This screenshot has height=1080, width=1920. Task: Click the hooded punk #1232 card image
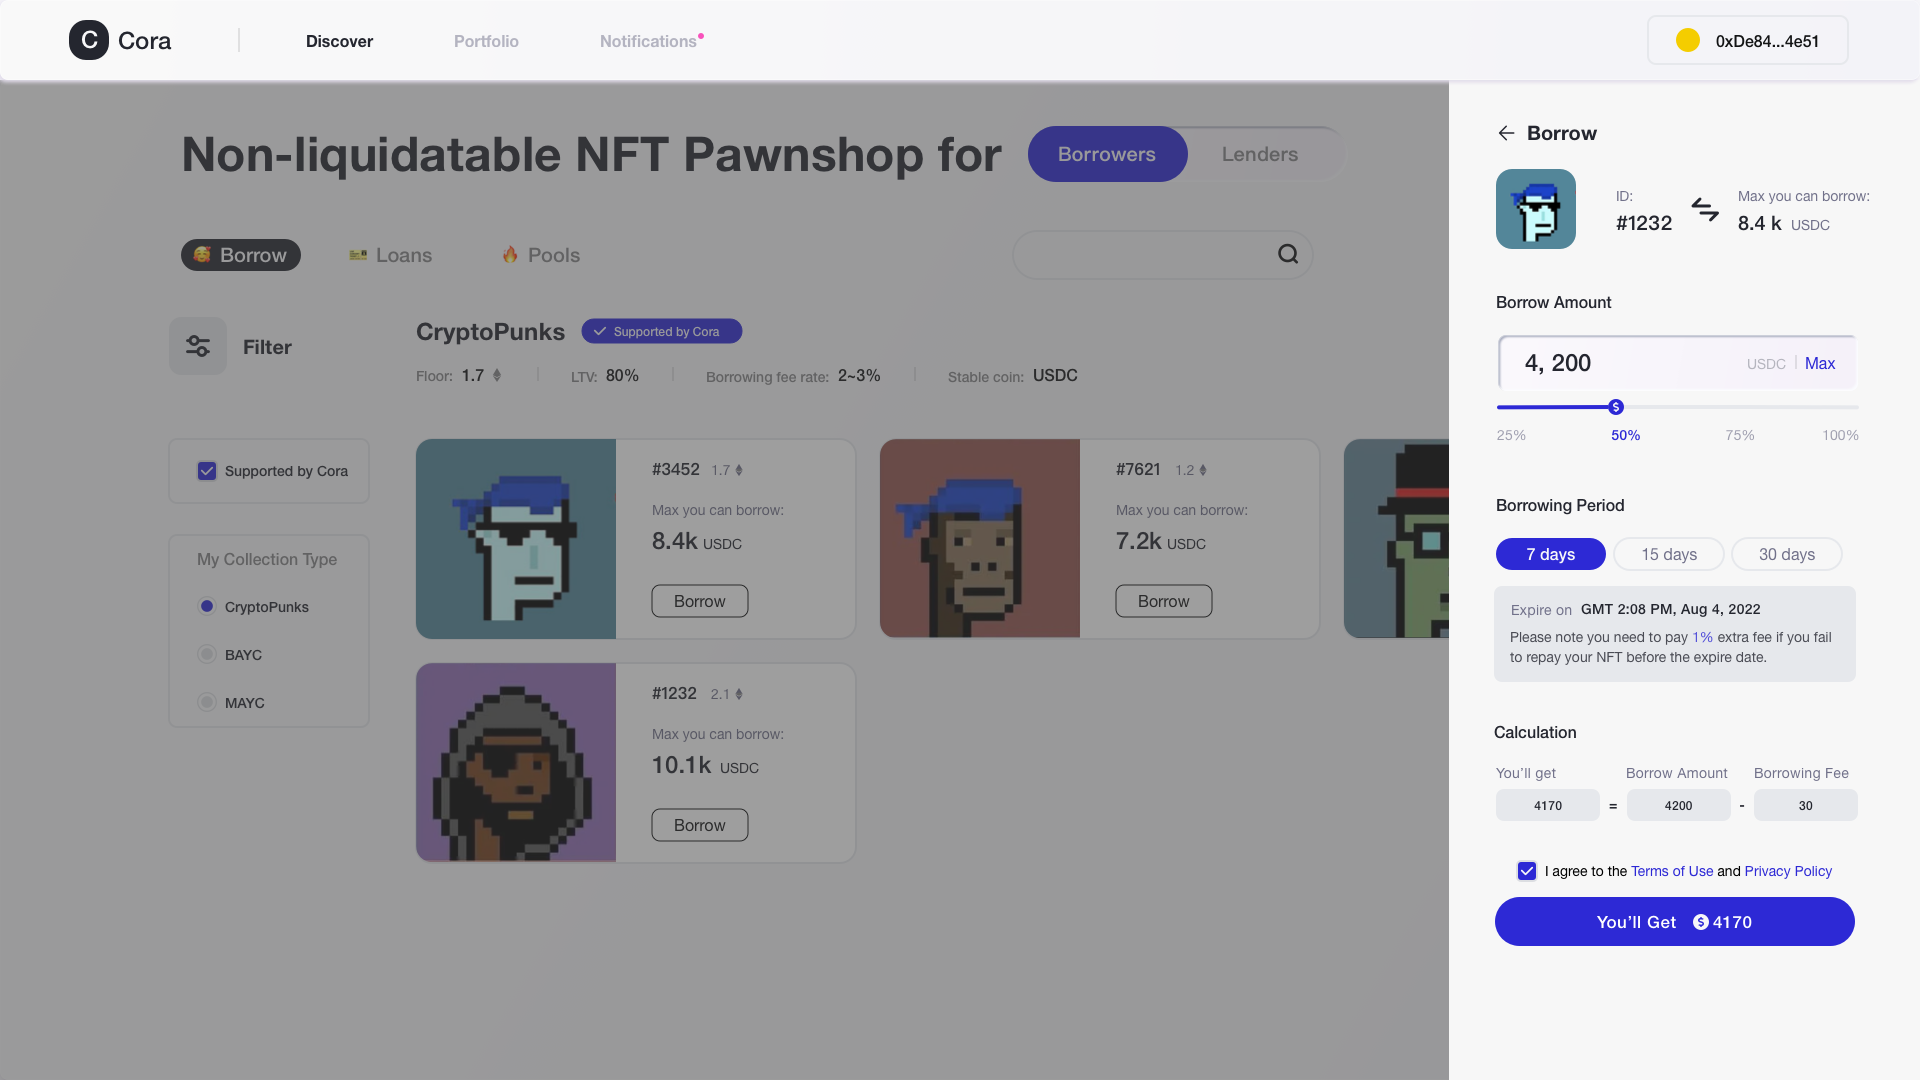[x=516, y=763]
